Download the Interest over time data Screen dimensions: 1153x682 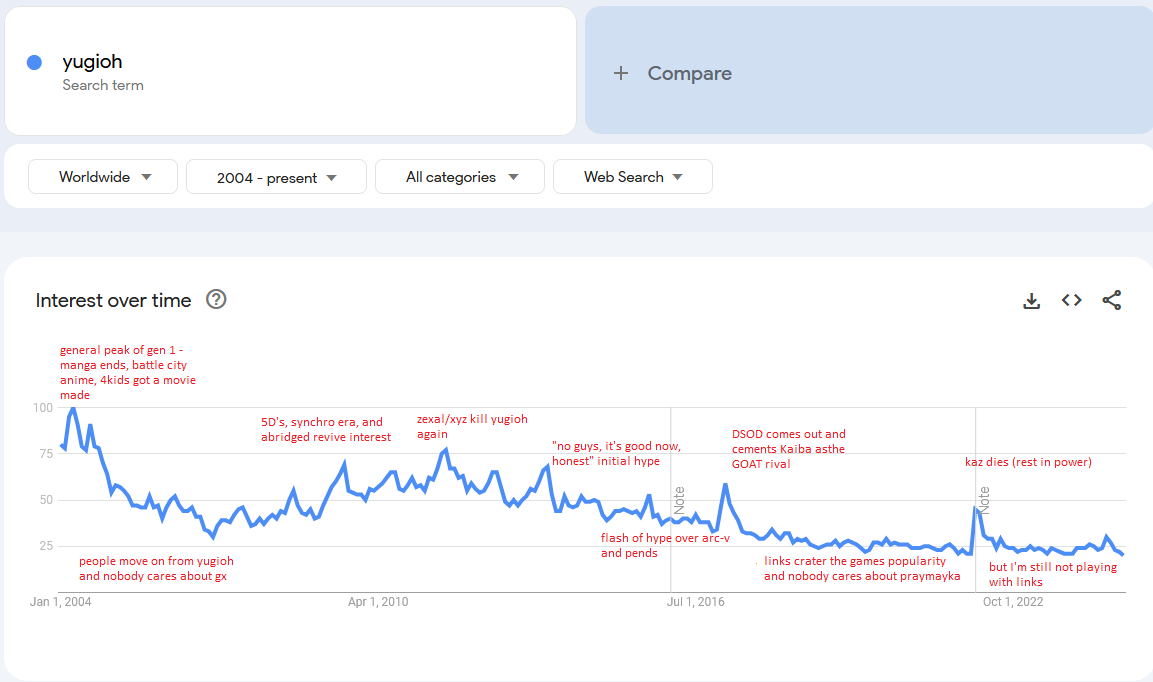pos(1032,300)
